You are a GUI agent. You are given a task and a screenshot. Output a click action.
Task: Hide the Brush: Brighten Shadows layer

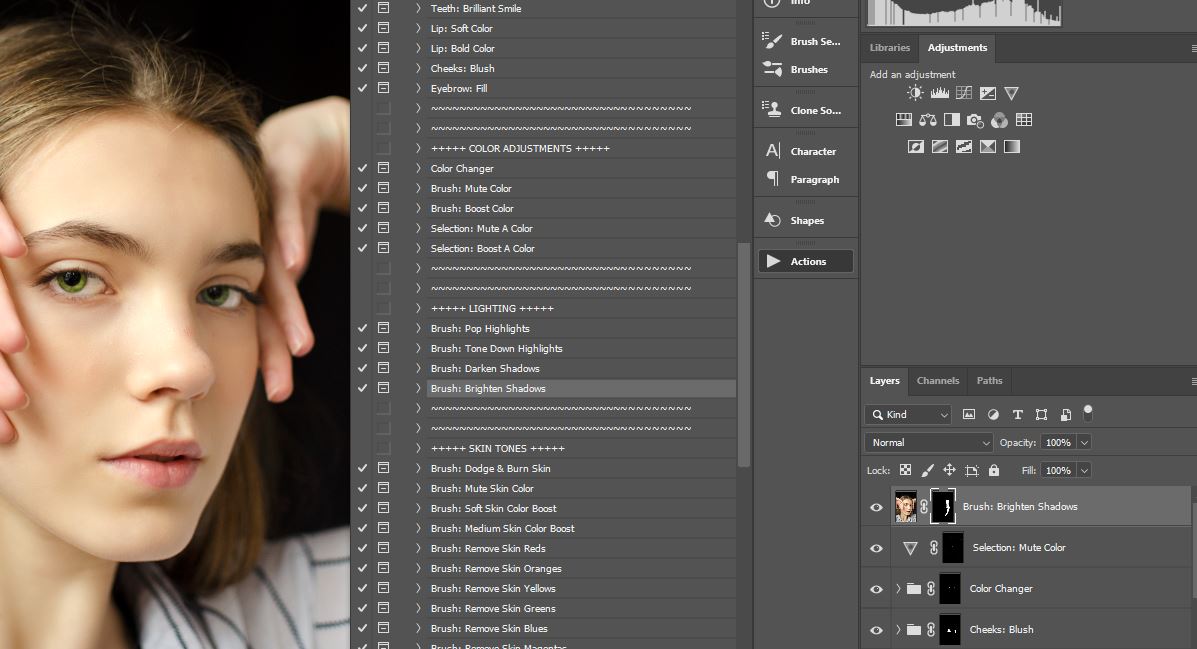(876, 507)
